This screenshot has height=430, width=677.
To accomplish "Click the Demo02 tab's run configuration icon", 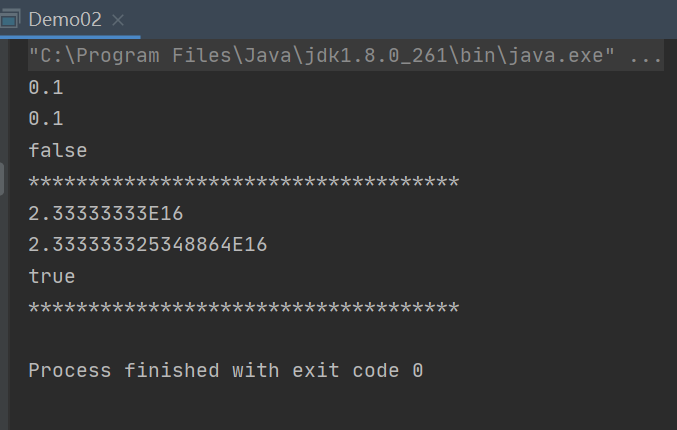I will pos(13,19).
